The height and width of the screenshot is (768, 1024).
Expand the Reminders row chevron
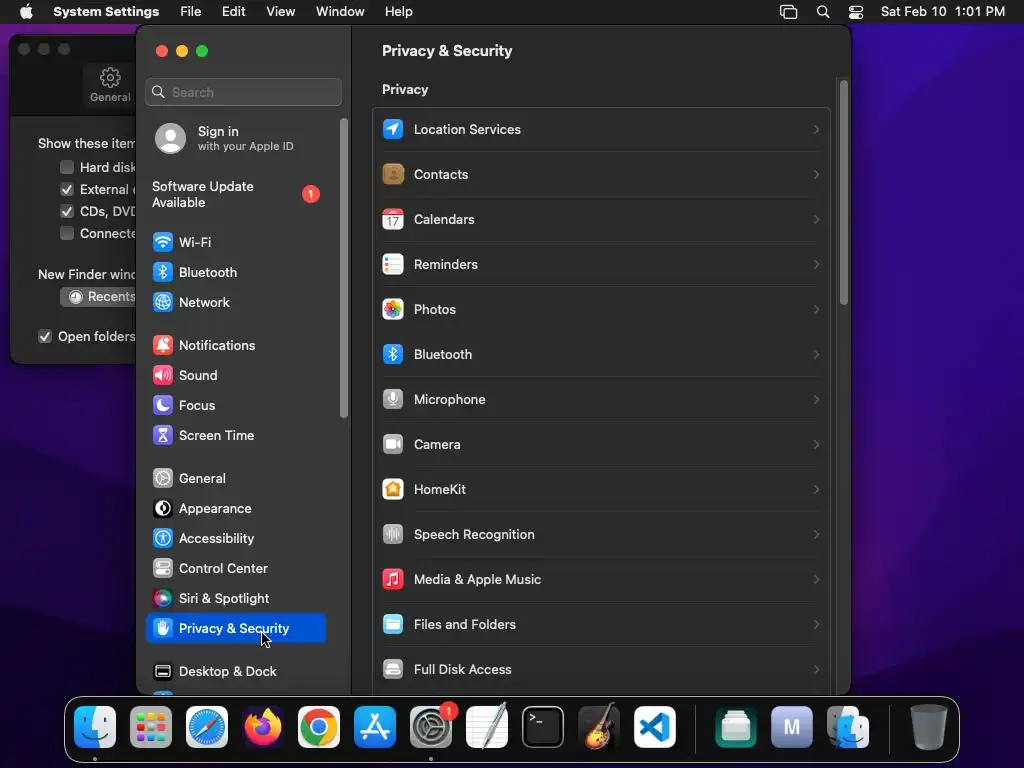coord(816,264)
